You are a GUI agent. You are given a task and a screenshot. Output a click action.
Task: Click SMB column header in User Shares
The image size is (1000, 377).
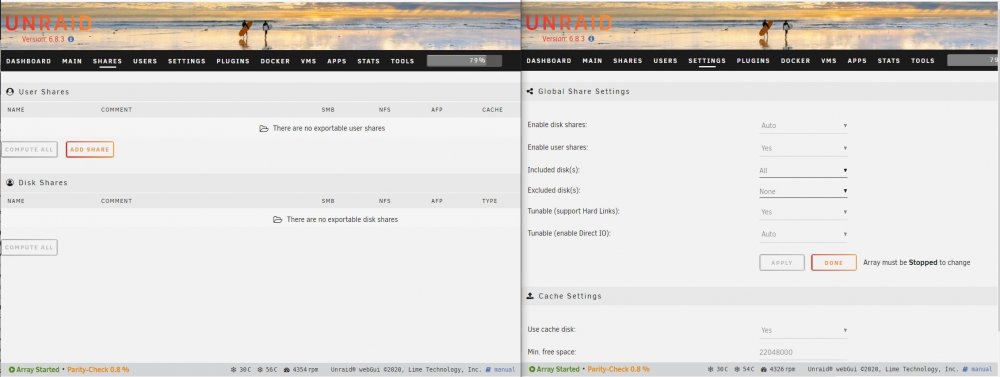point(328,110)
